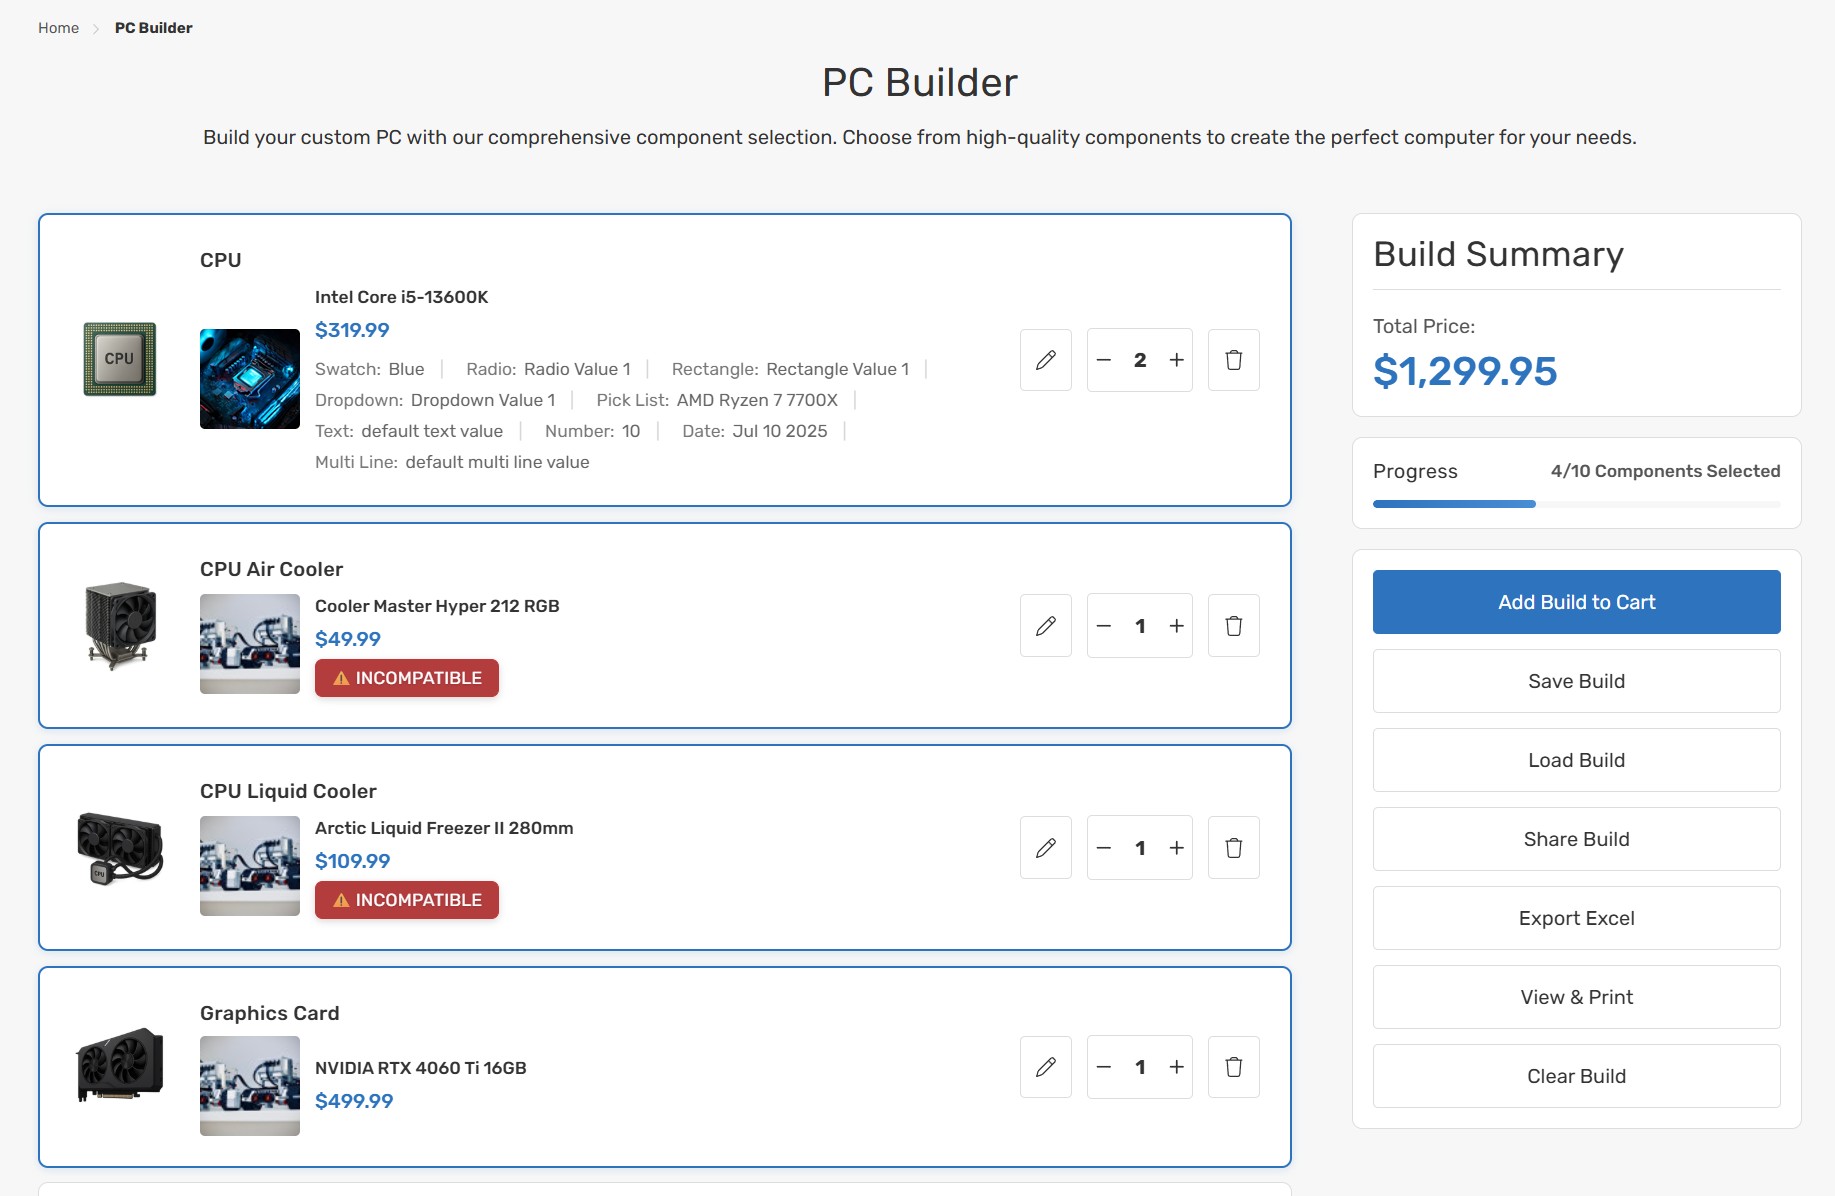Decrease quantity of Cooler Master Hyper 212
The height and width of the screenshot is (1196, 1835).
[1104, 626]
